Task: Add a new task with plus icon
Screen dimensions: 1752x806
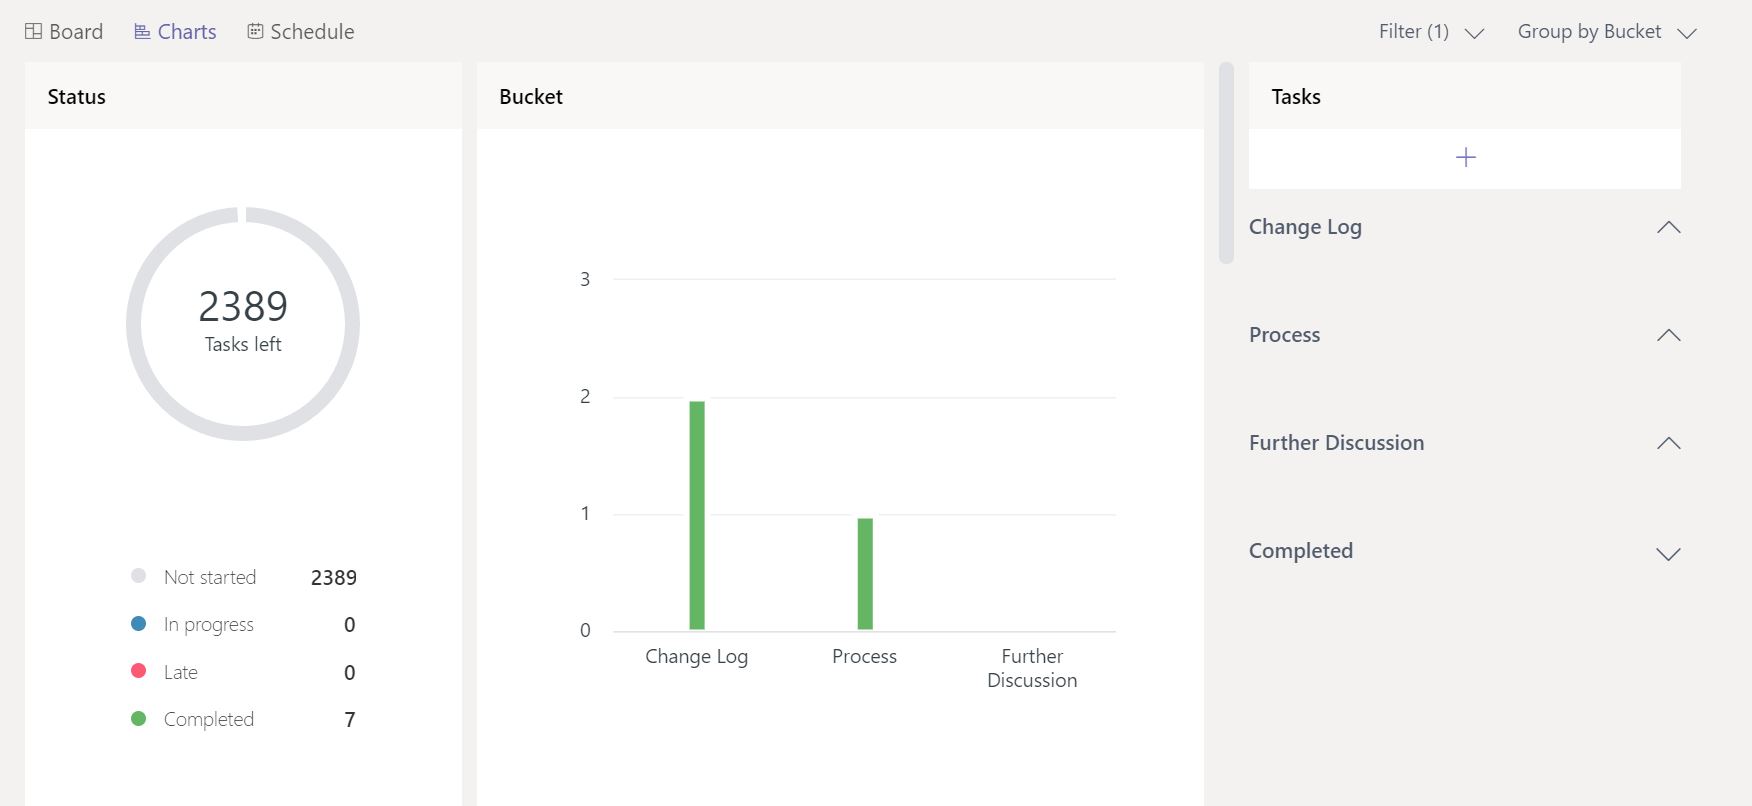Action: click(x=1465, y=158)
